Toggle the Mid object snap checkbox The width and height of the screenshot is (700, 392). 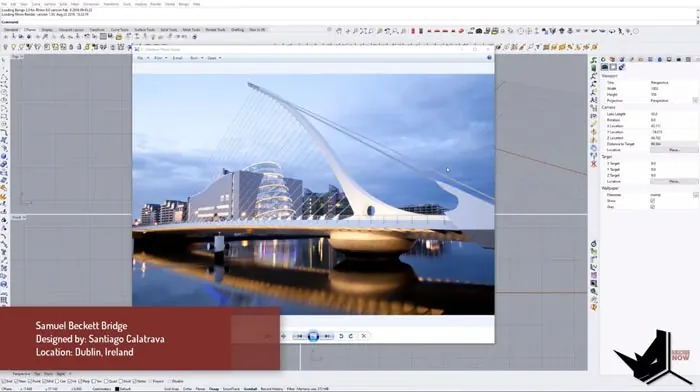pos(44,381)
